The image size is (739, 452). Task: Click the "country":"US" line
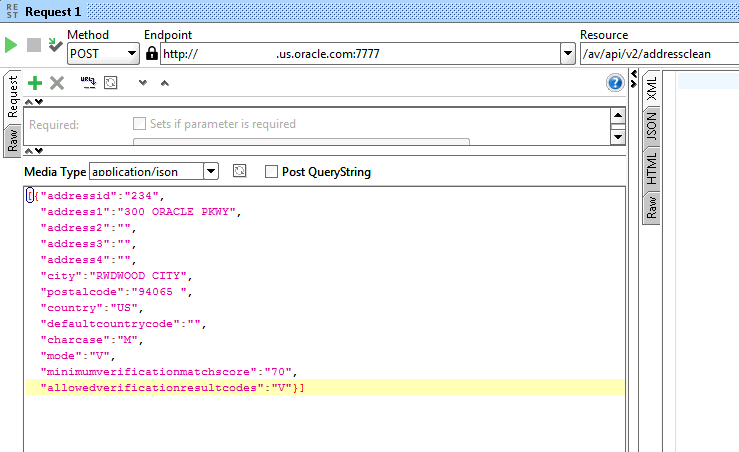(92, 308)
